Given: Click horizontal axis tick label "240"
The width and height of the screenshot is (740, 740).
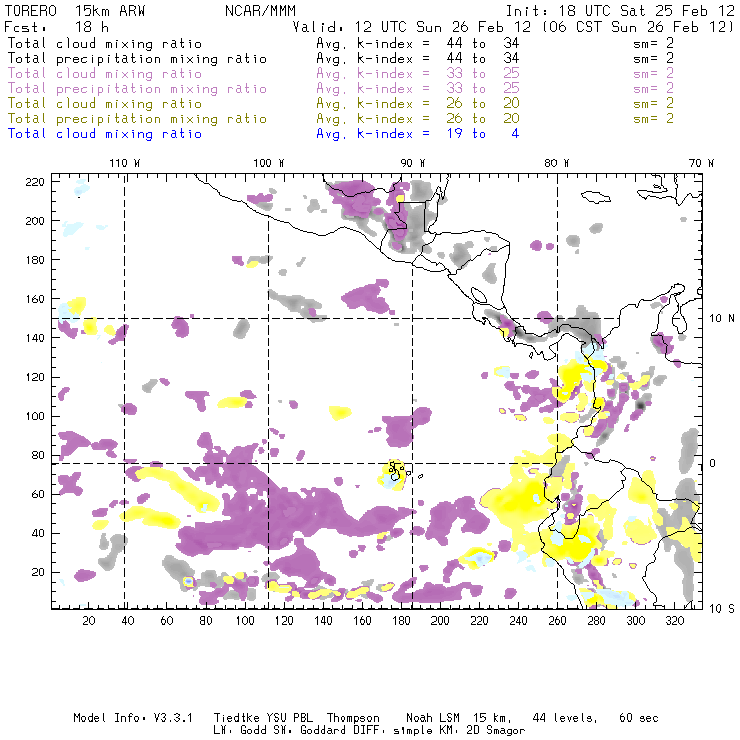Looking at the screenshot, I should tap(518, 621).
